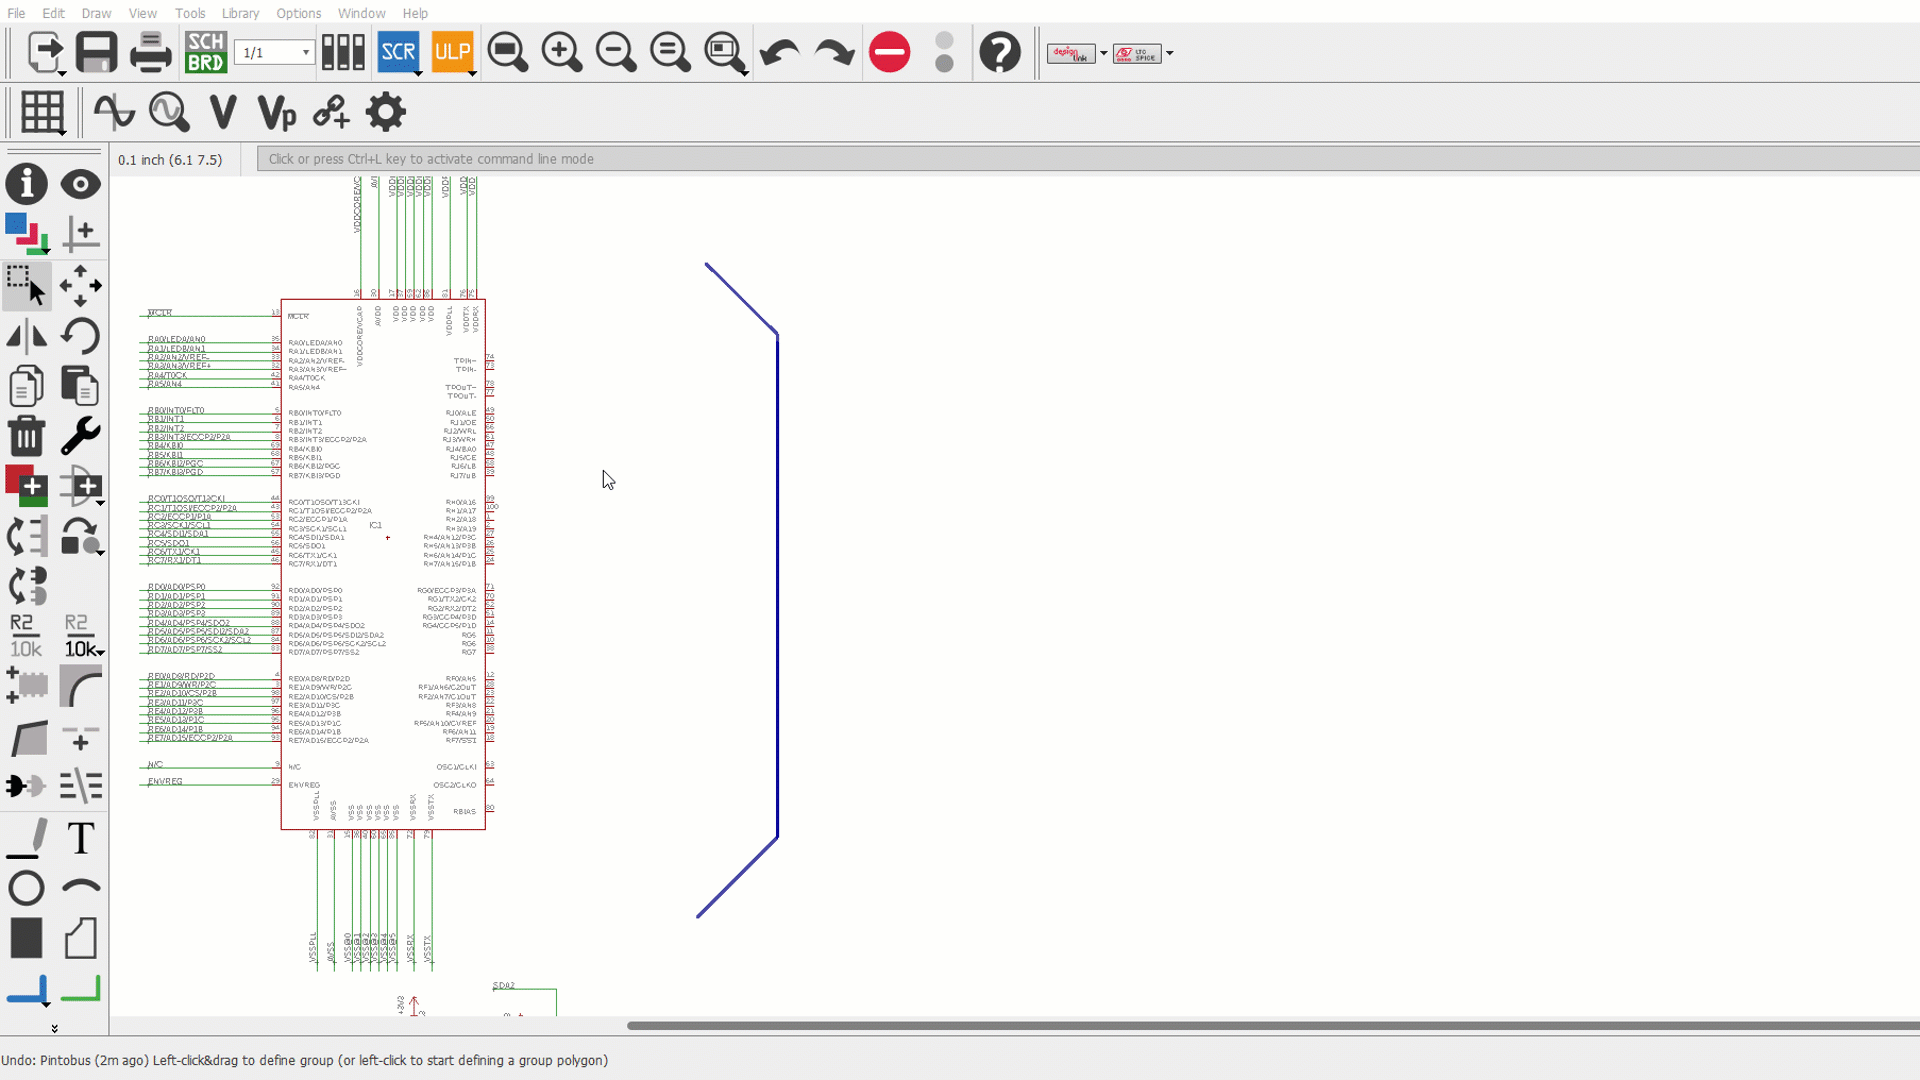Select the blue Bus drawing tool
Image resolution: width=1920 pixels, height=1080 pixels.
tap(27, 989)
